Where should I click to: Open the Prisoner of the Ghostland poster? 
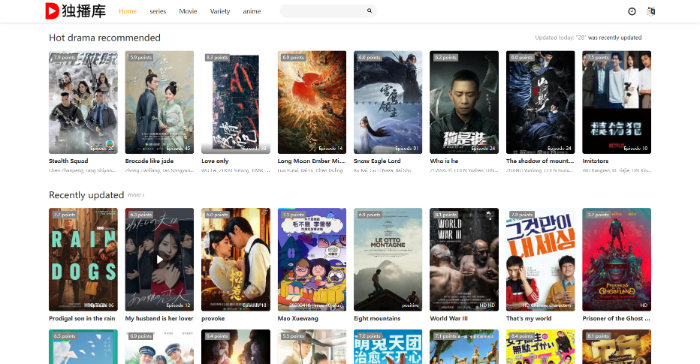point(617,259)
